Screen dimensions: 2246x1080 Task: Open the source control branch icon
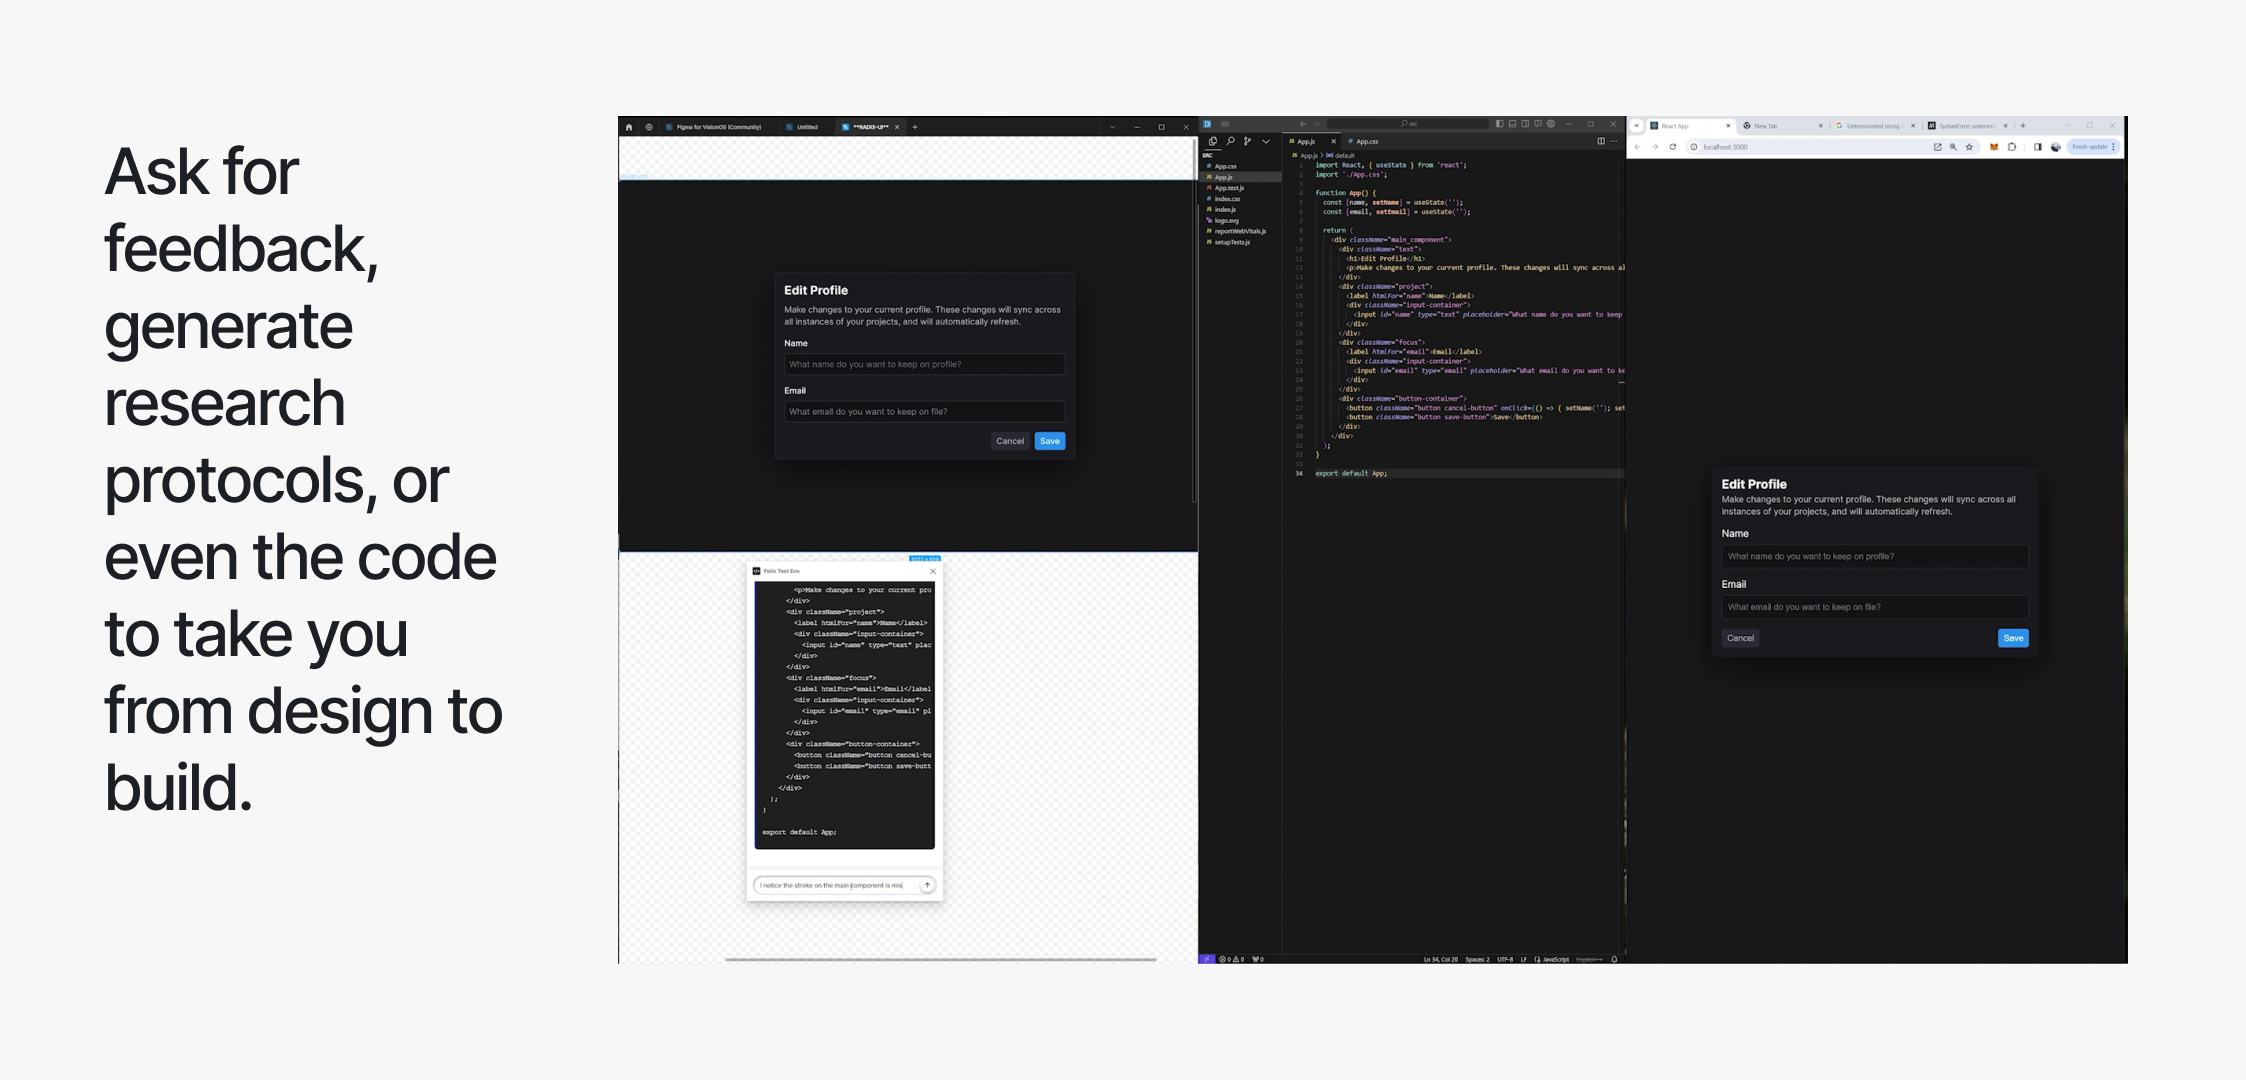click(1247, 141)
